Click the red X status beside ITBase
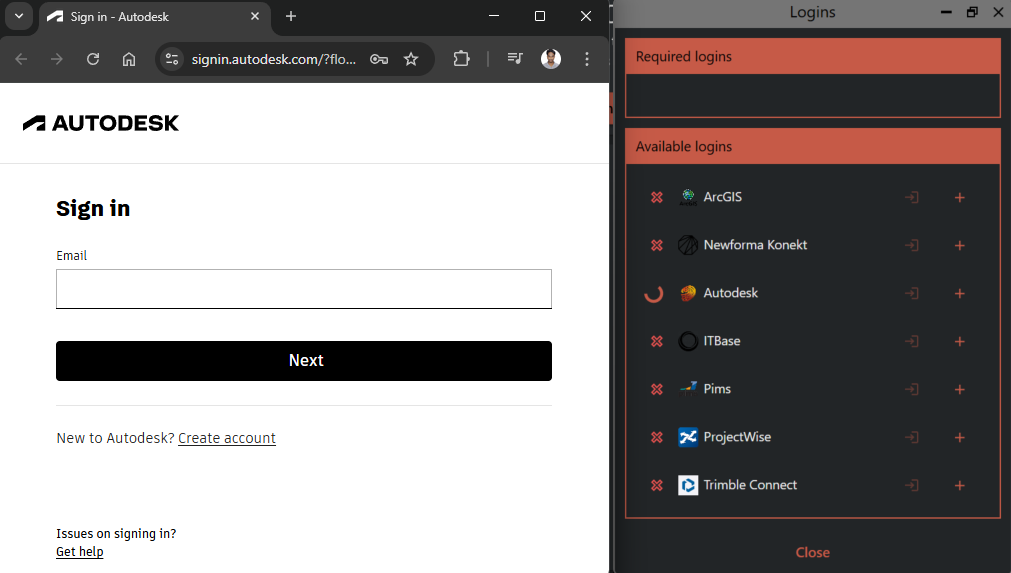This screenshot has width=1011, height=573. click(656, 341)
